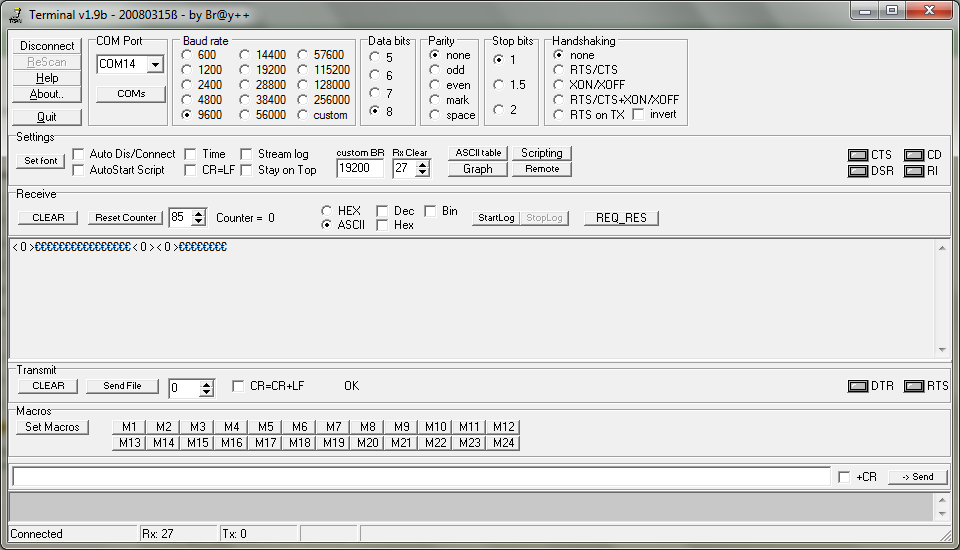
Task: Click the COMs button
Action: click(x=131, y=94)
